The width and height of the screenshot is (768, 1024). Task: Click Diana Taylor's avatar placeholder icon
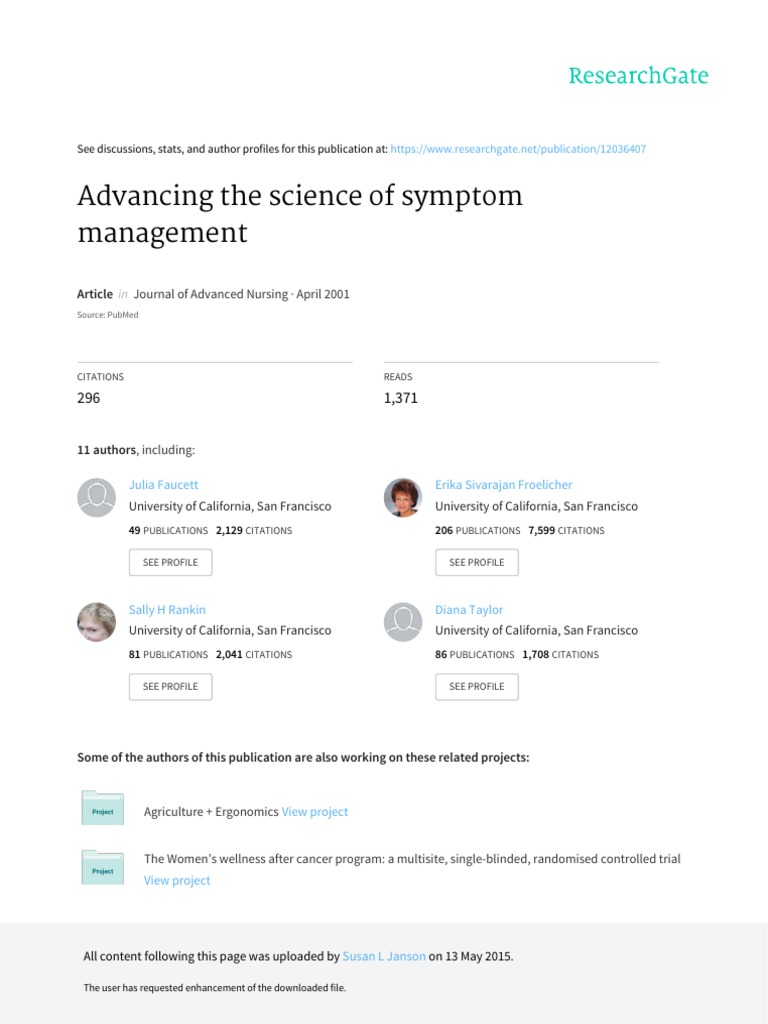(403, 622)
